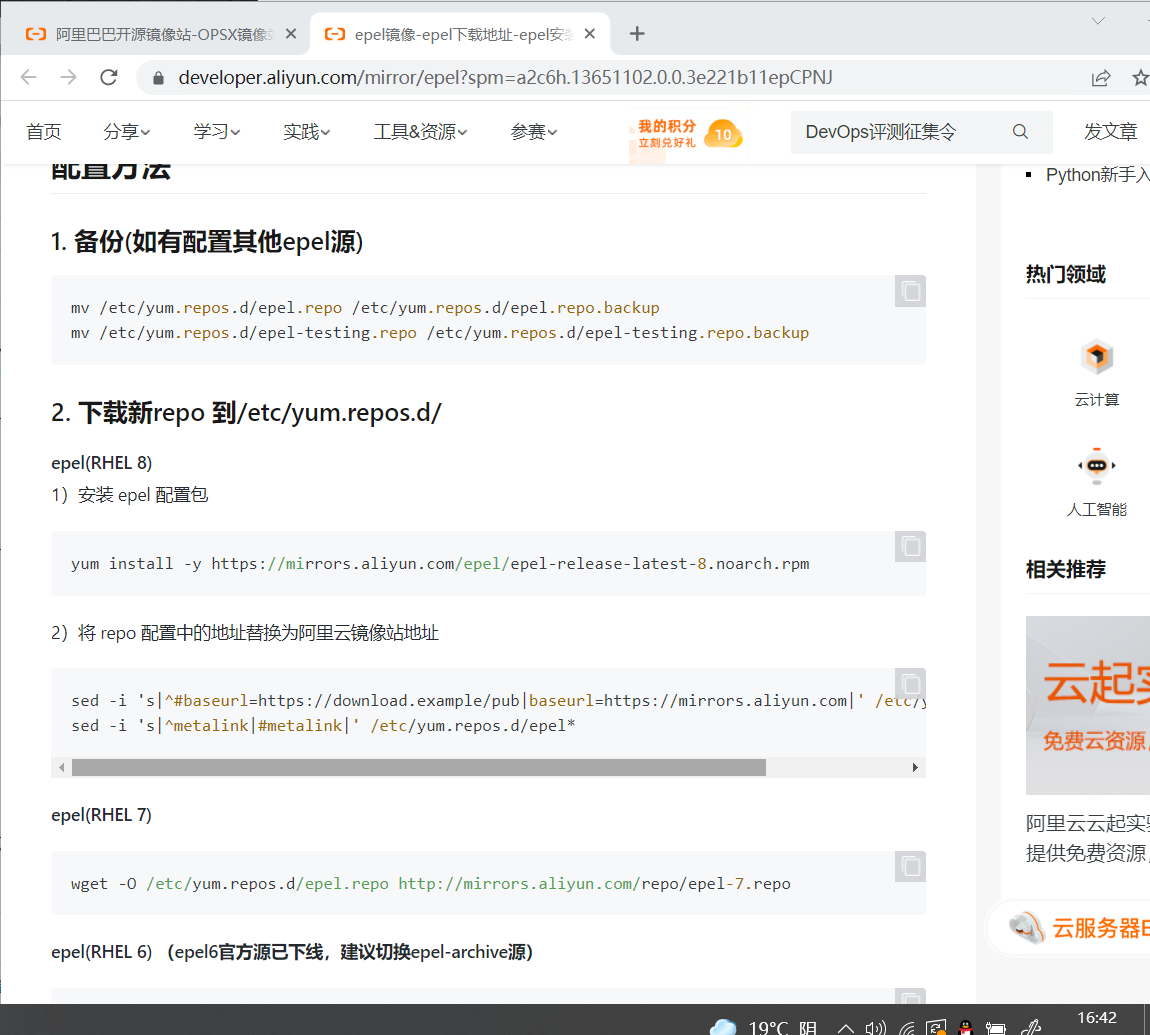Expand the 工具&资源 menu

point(420,132)
